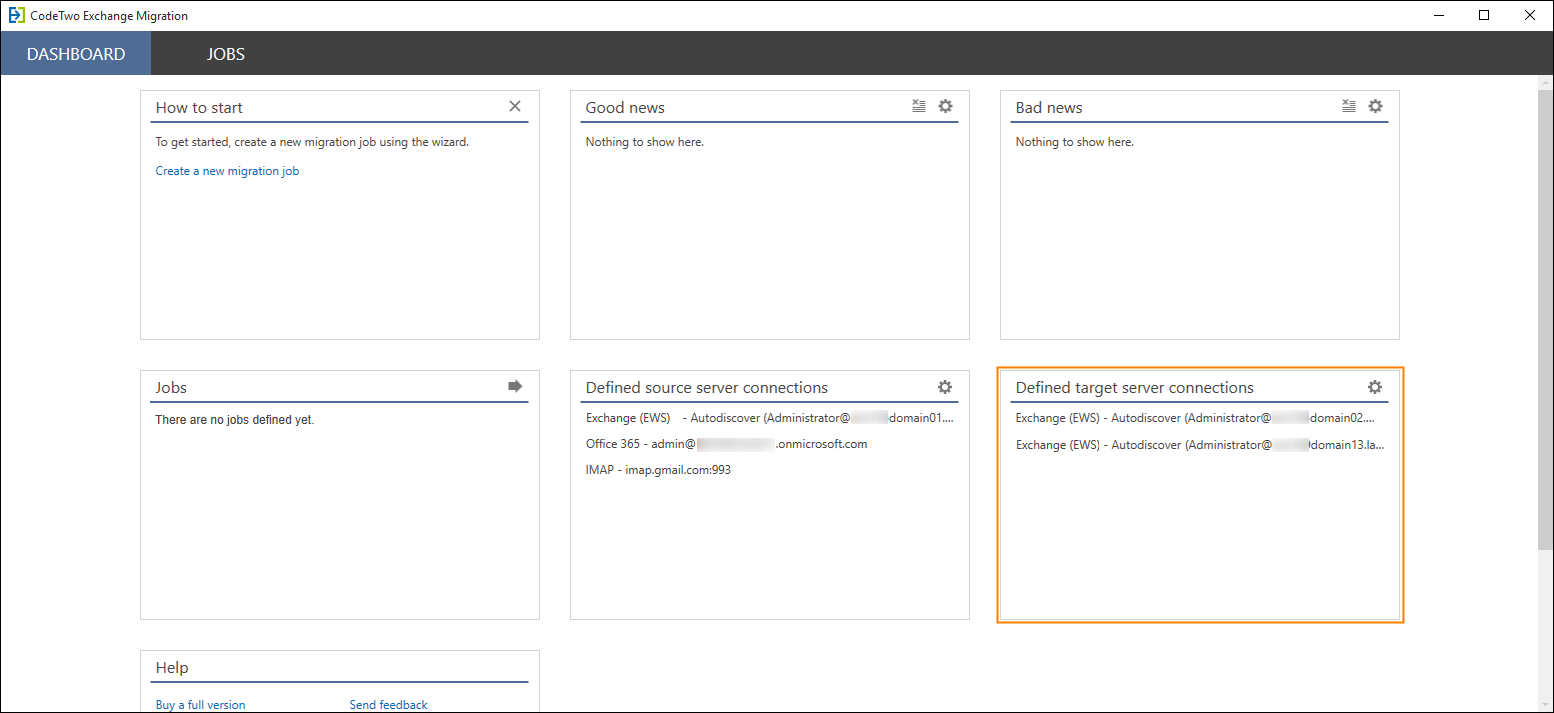Select the source Exchange (EWS) domain01 connection
Screen dimensions: 1554x713
pyautogui.click(x=770, y=418)
